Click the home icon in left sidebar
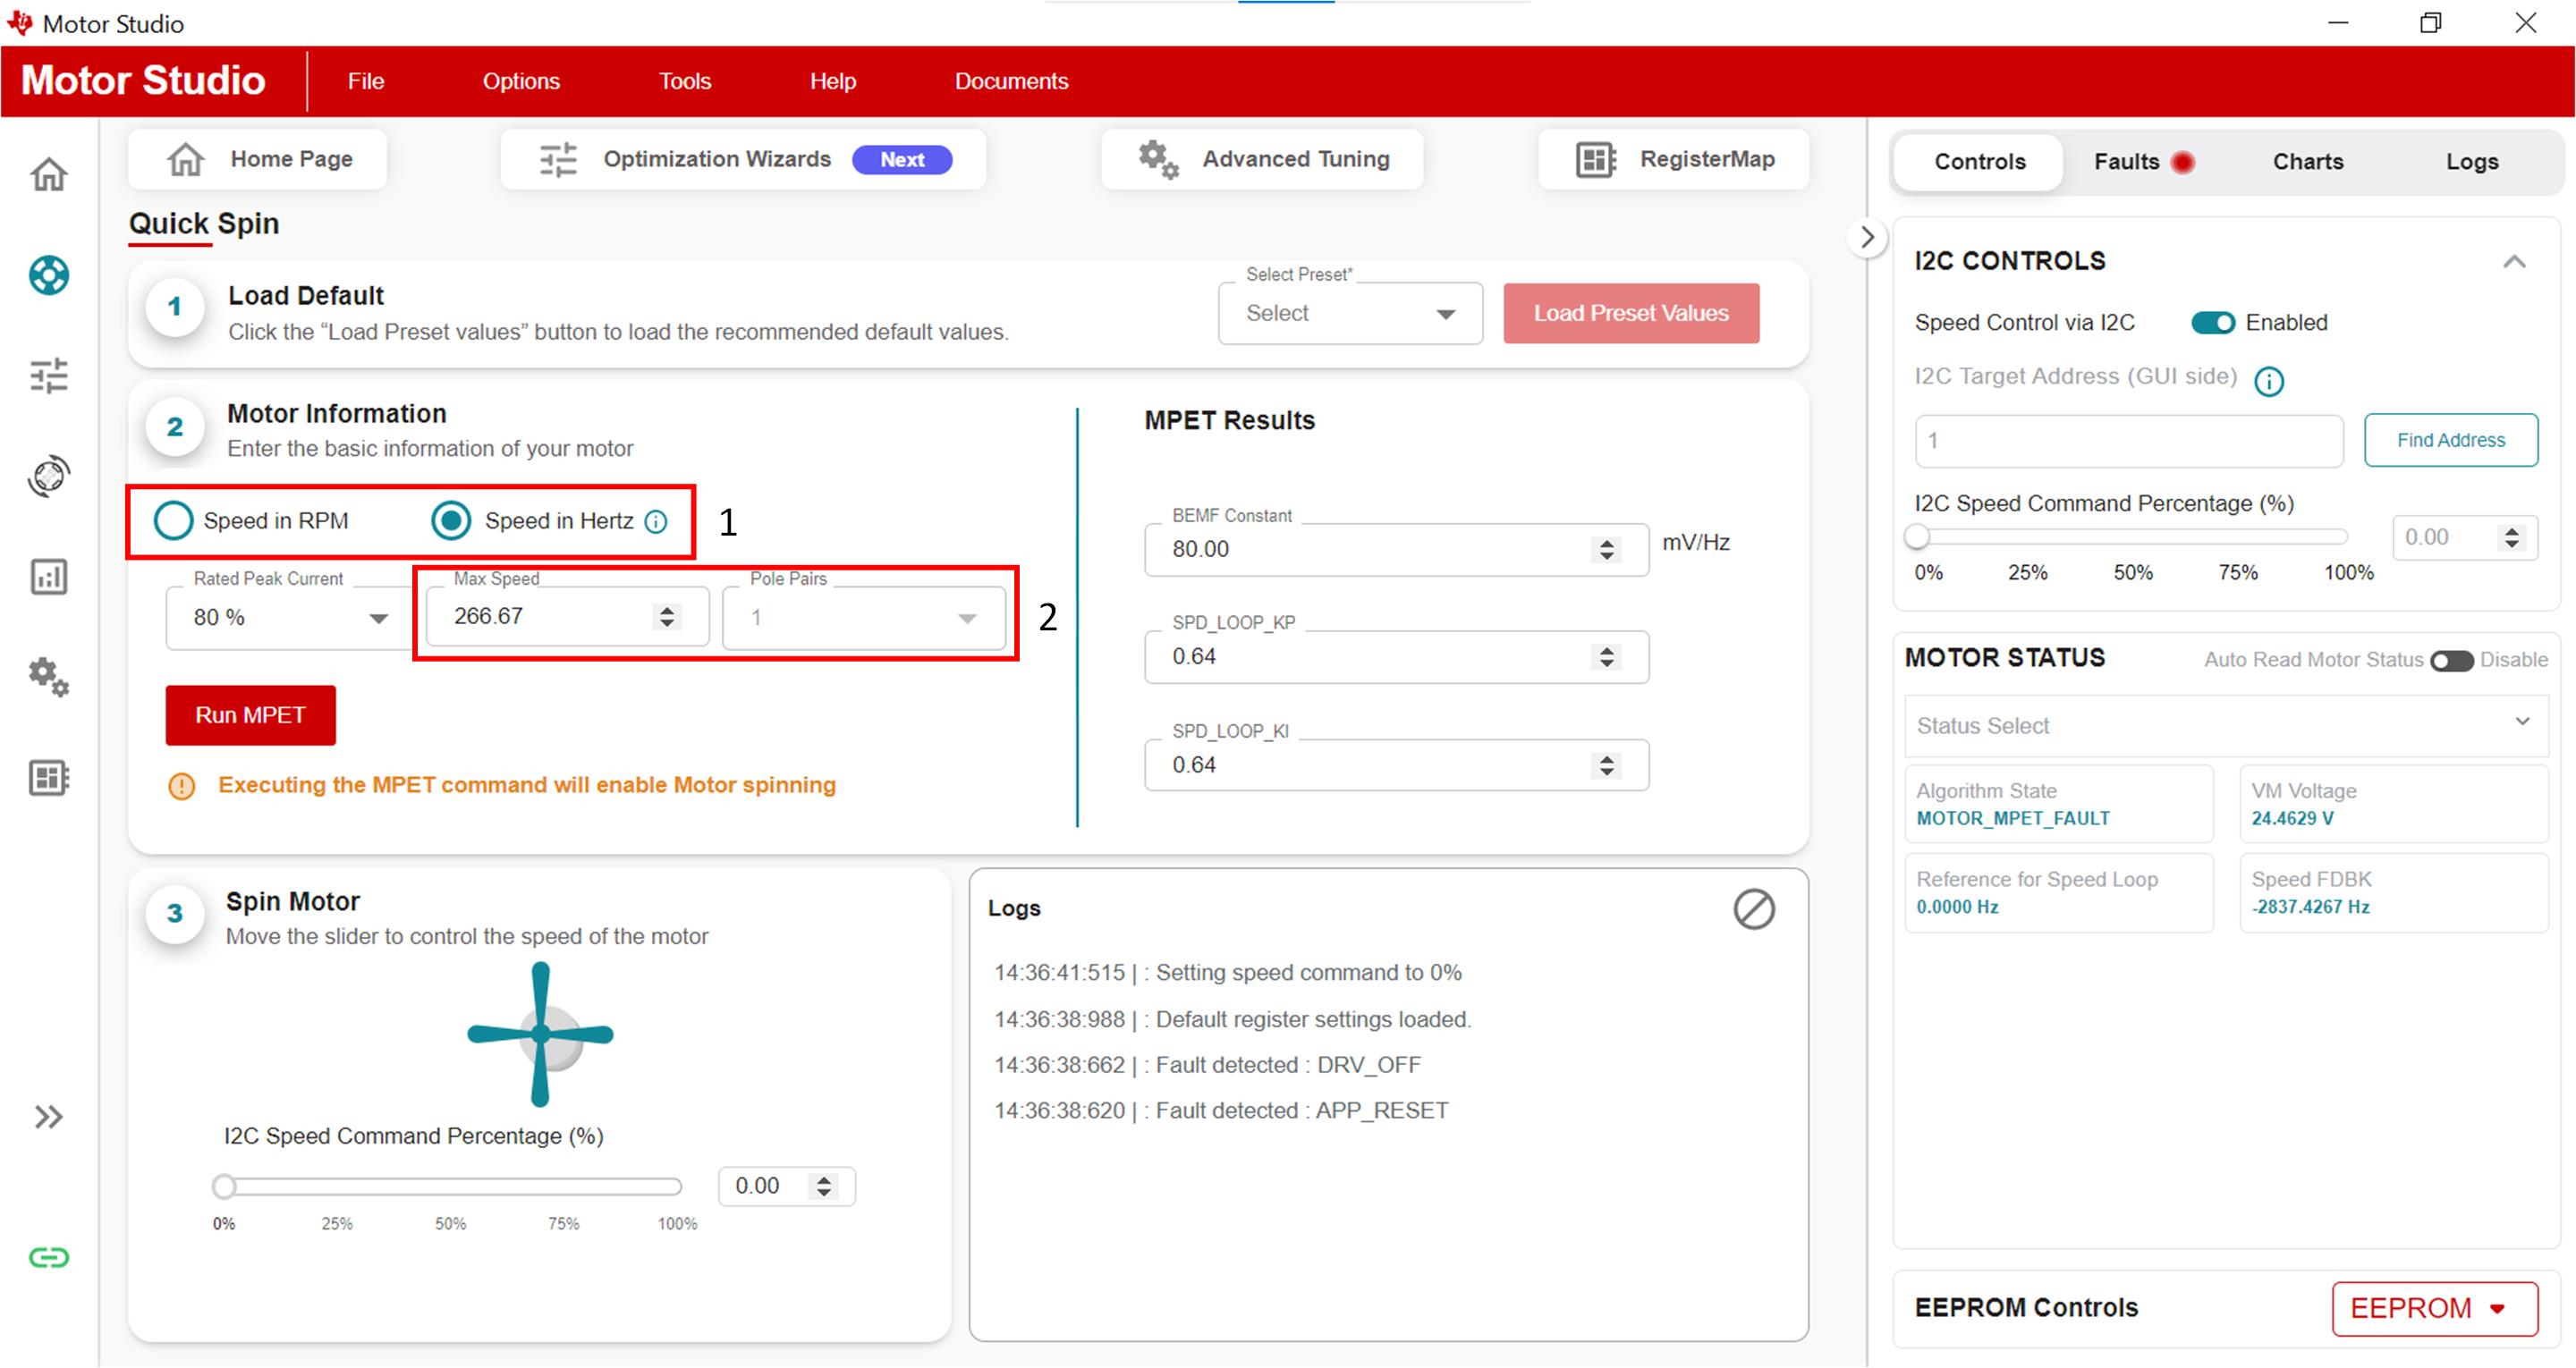 [x=48, y=175]
